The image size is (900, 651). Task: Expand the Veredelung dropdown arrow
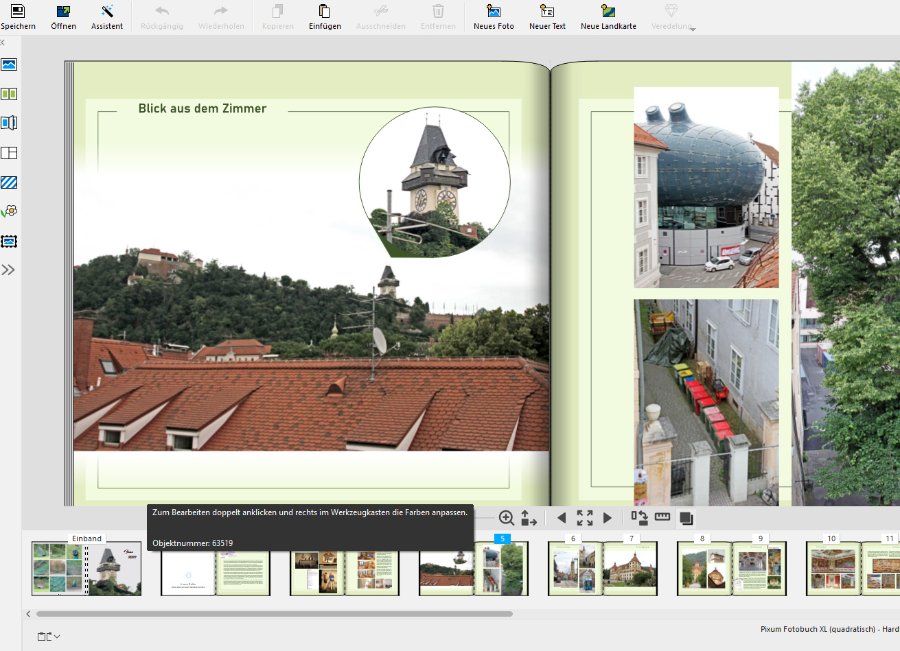coord(693,29)
